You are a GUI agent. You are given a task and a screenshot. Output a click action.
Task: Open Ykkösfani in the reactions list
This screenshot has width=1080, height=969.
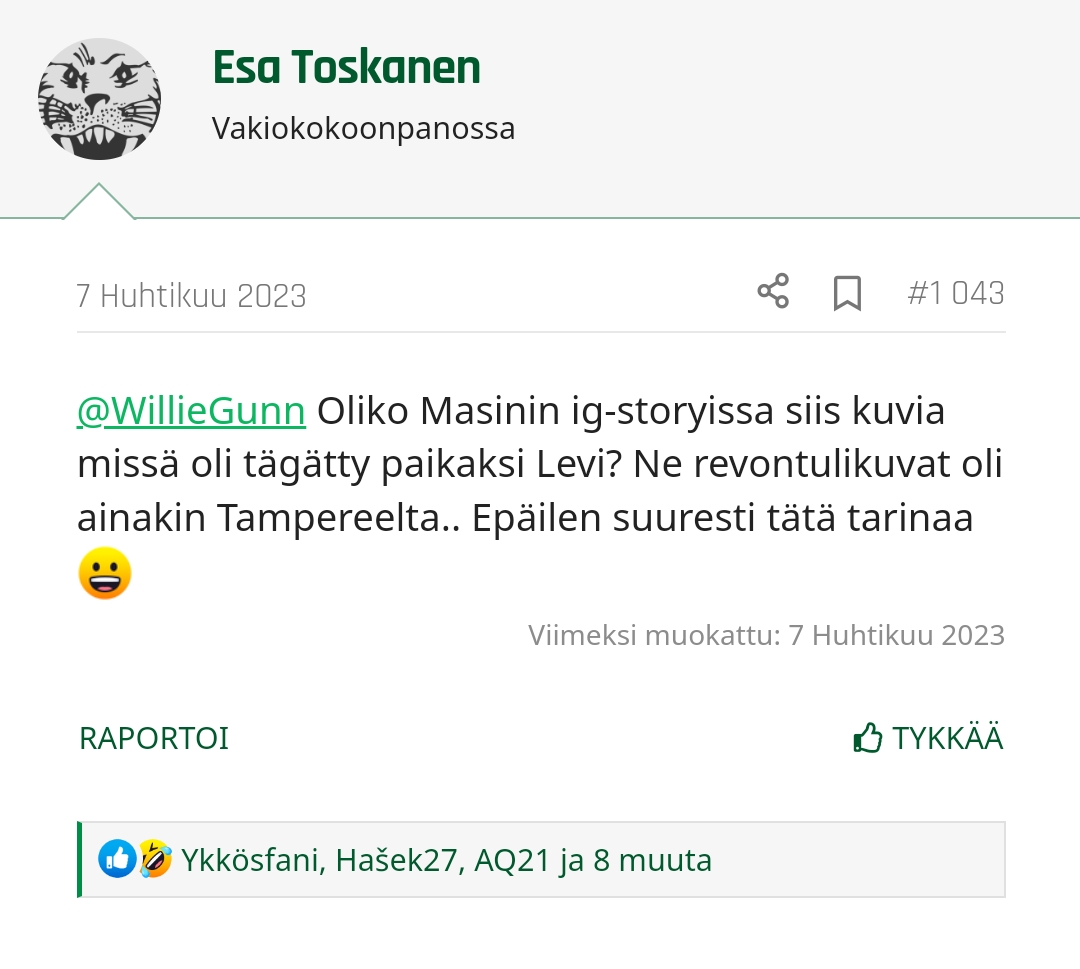pyautogui.click(x=250, y=860)
